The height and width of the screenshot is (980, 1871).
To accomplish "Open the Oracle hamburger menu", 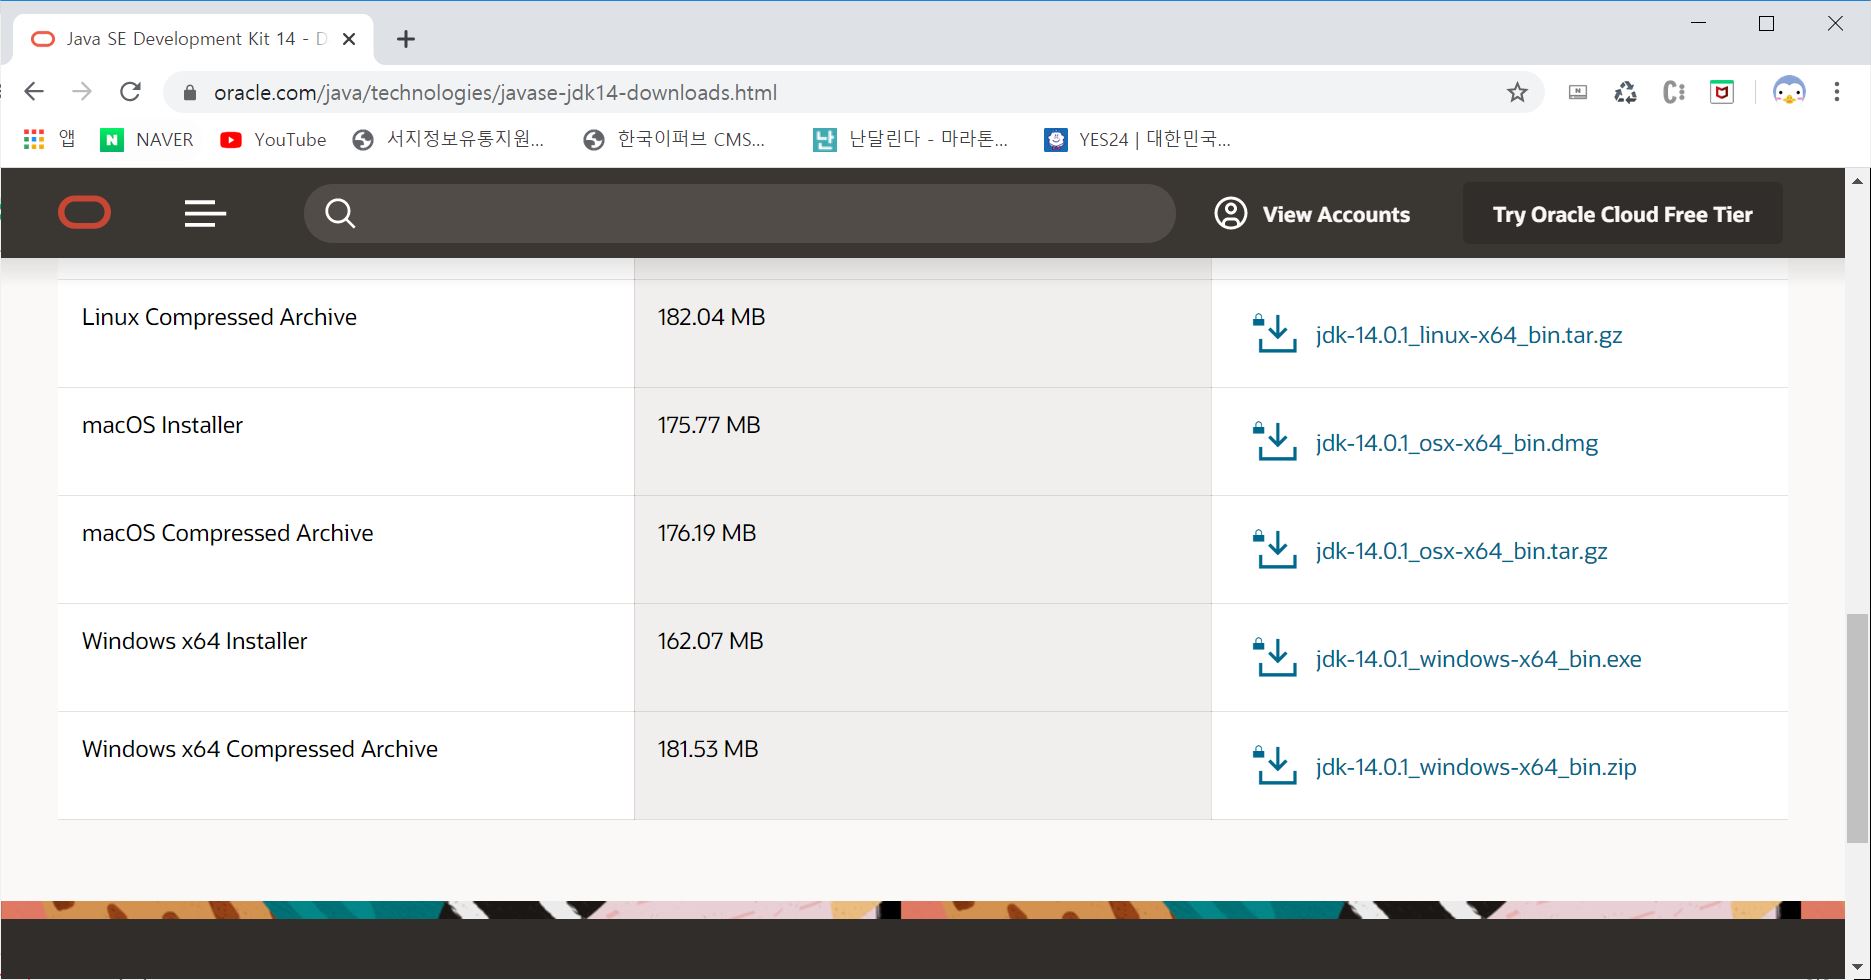I will [205, 213].
